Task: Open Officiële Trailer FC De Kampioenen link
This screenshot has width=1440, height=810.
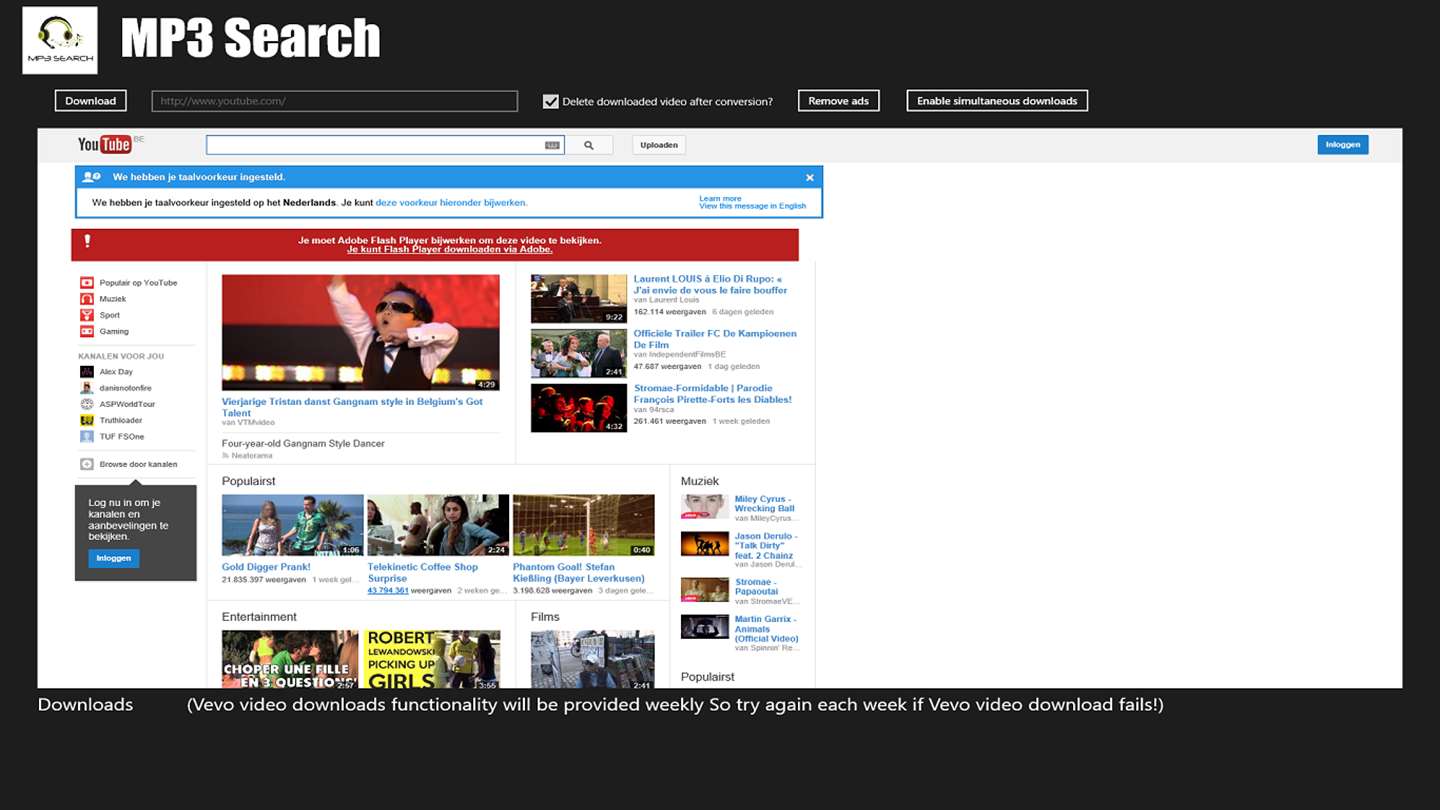Action: [715, 339]
